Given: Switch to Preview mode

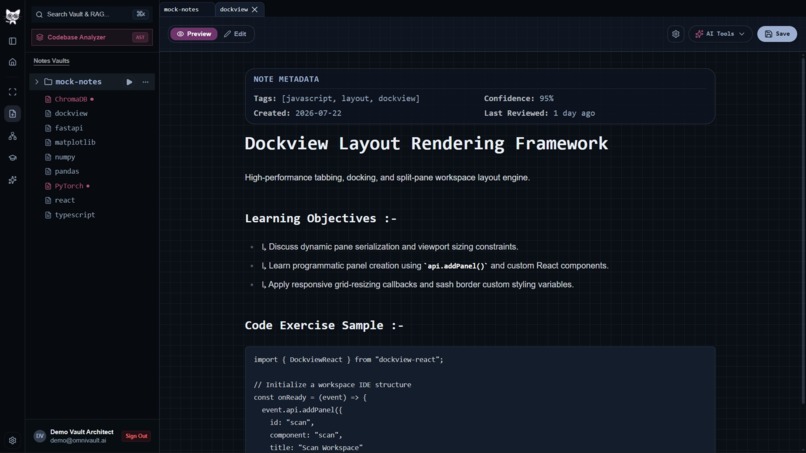Looking at the screenshot, I should tap(194, 34).
